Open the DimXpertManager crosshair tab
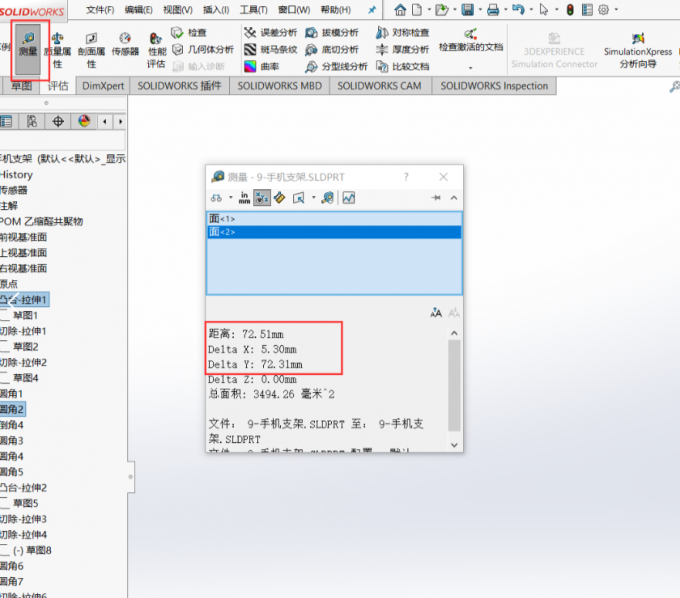 pos(58,121)
